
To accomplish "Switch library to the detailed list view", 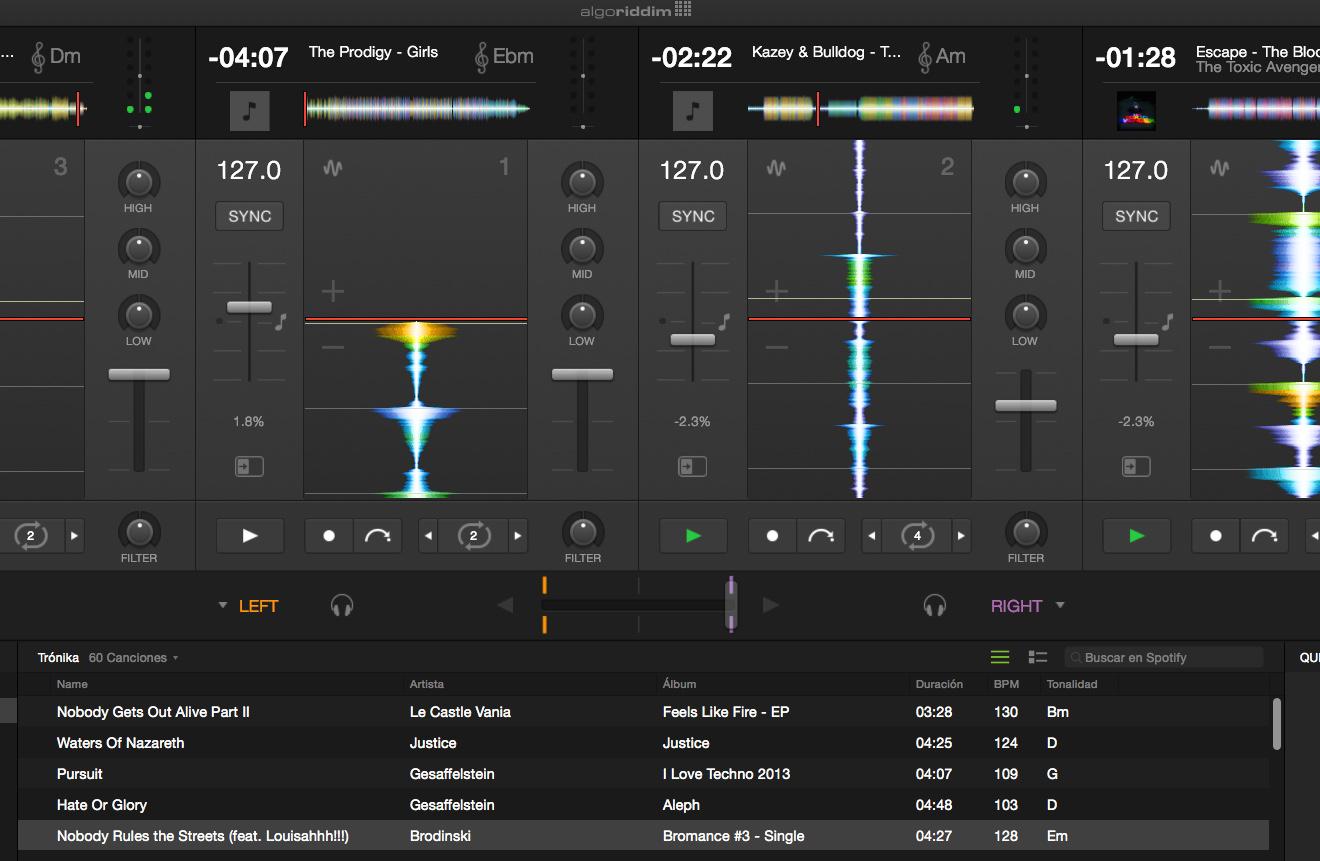I will (x=1038, y=657).
